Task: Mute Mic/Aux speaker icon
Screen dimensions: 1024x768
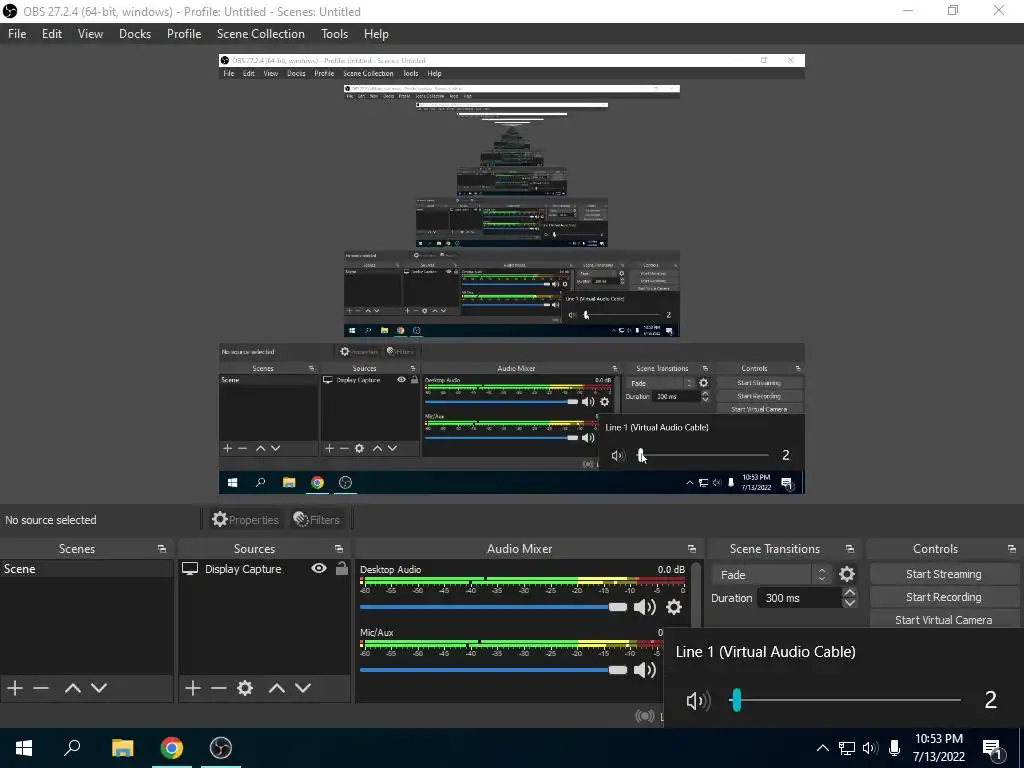Action: pos(645,670)
